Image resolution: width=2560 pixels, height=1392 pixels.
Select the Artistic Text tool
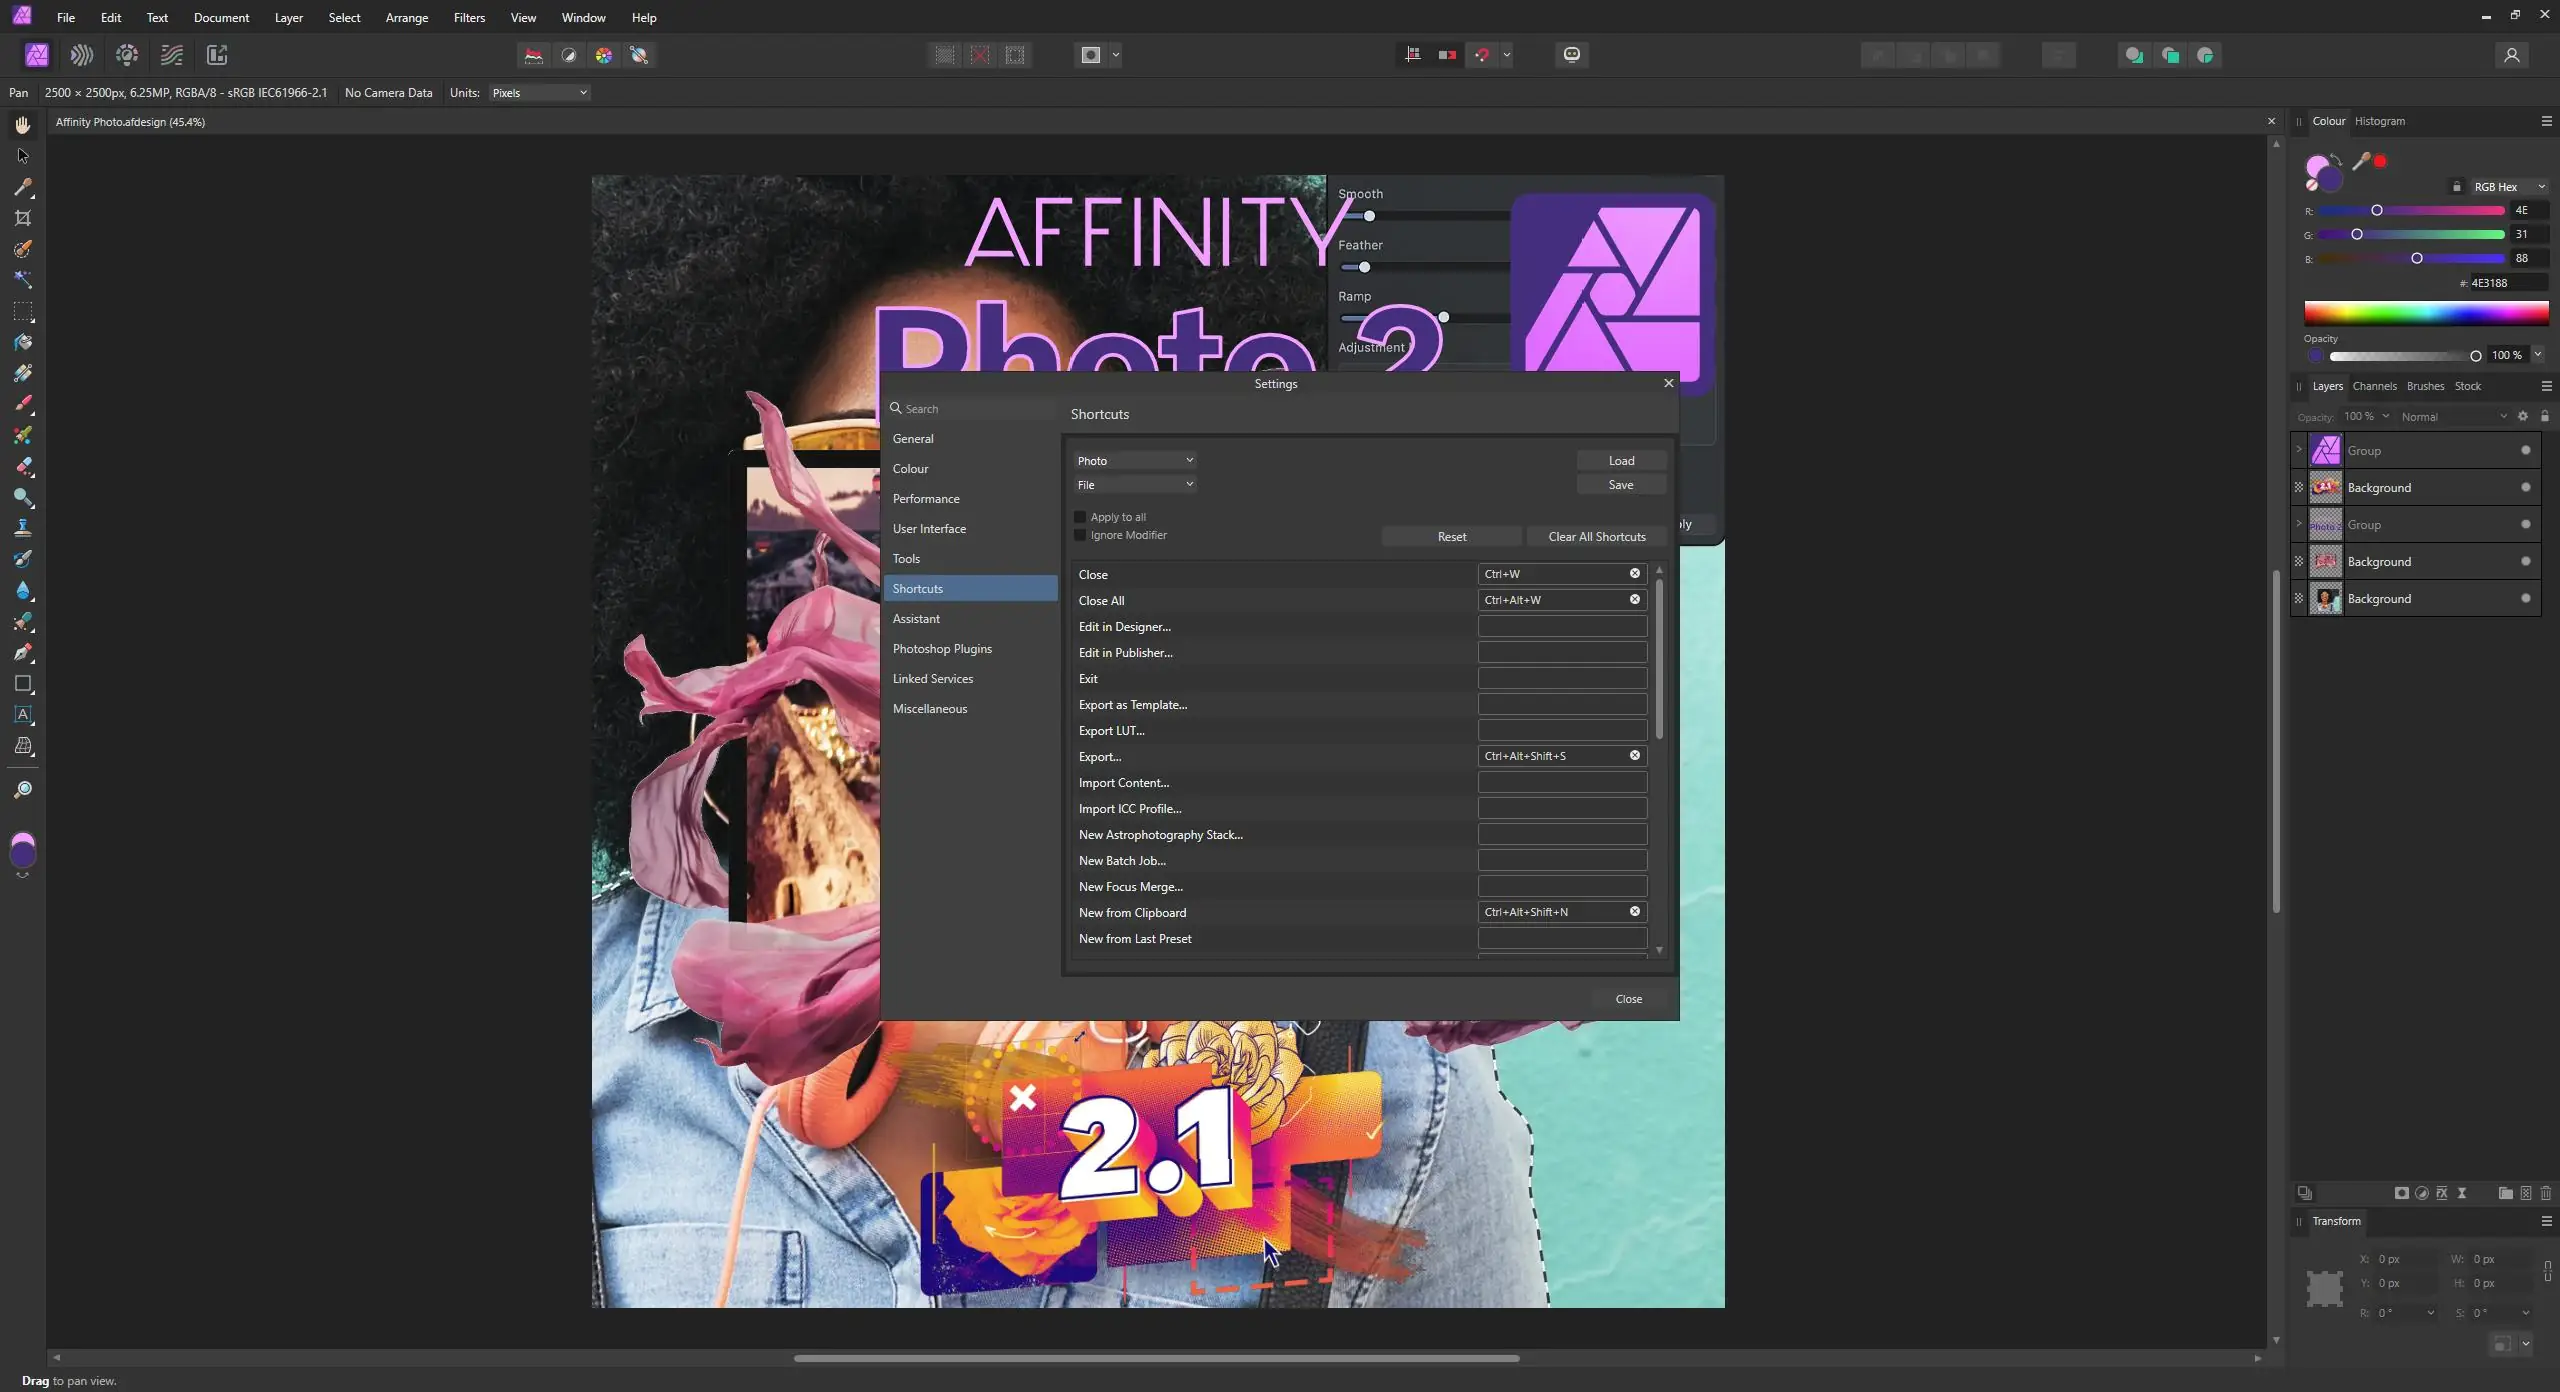[x=23, y=715]
